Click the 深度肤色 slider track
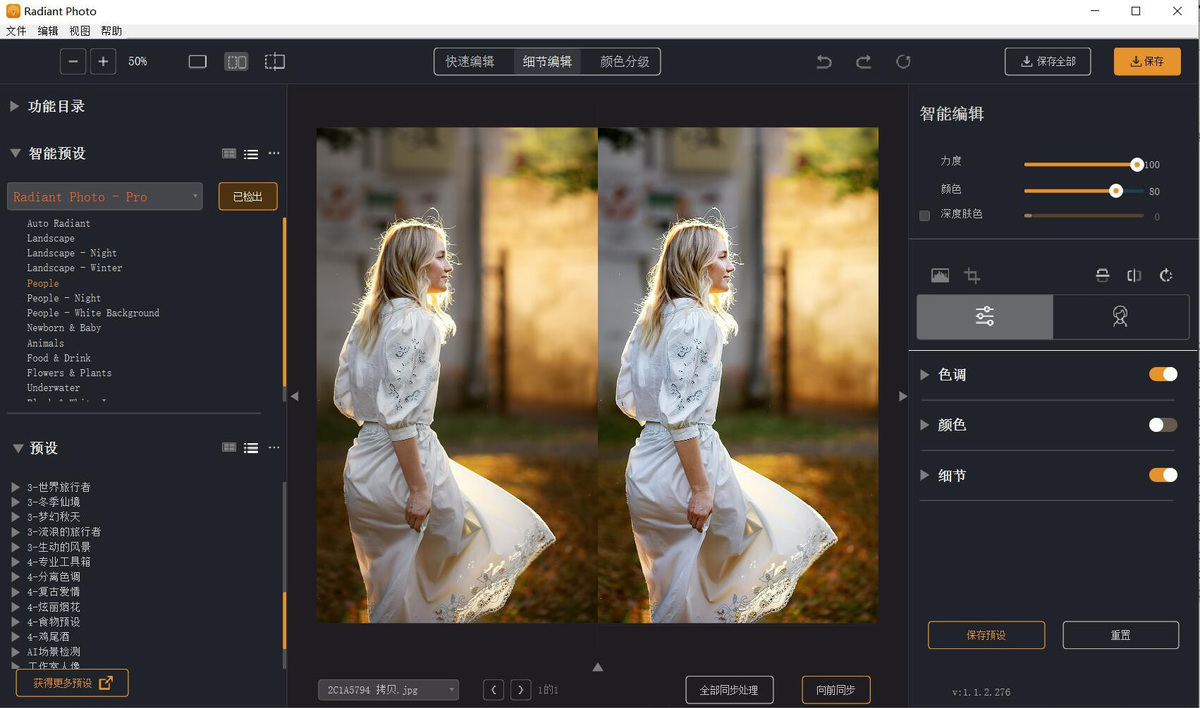1200x708 pixels. click(1084, 215)
